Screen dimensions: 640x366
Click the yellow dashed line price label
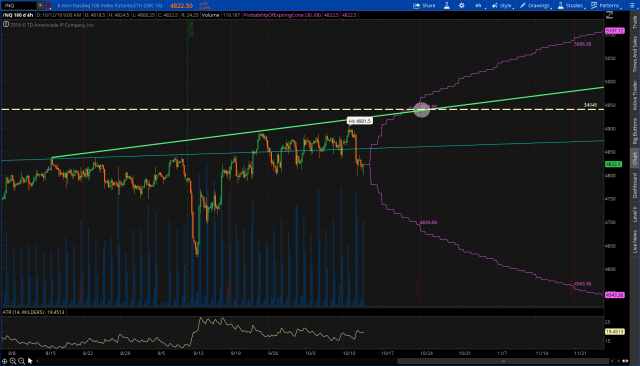(591, 105)
